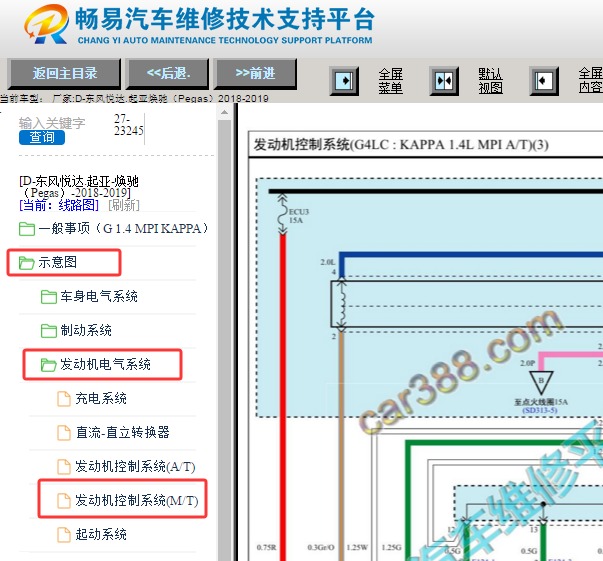The image size is (603, 561).
Task: Click document icon beside 起动系统
Action: click(x=64, y=535)
